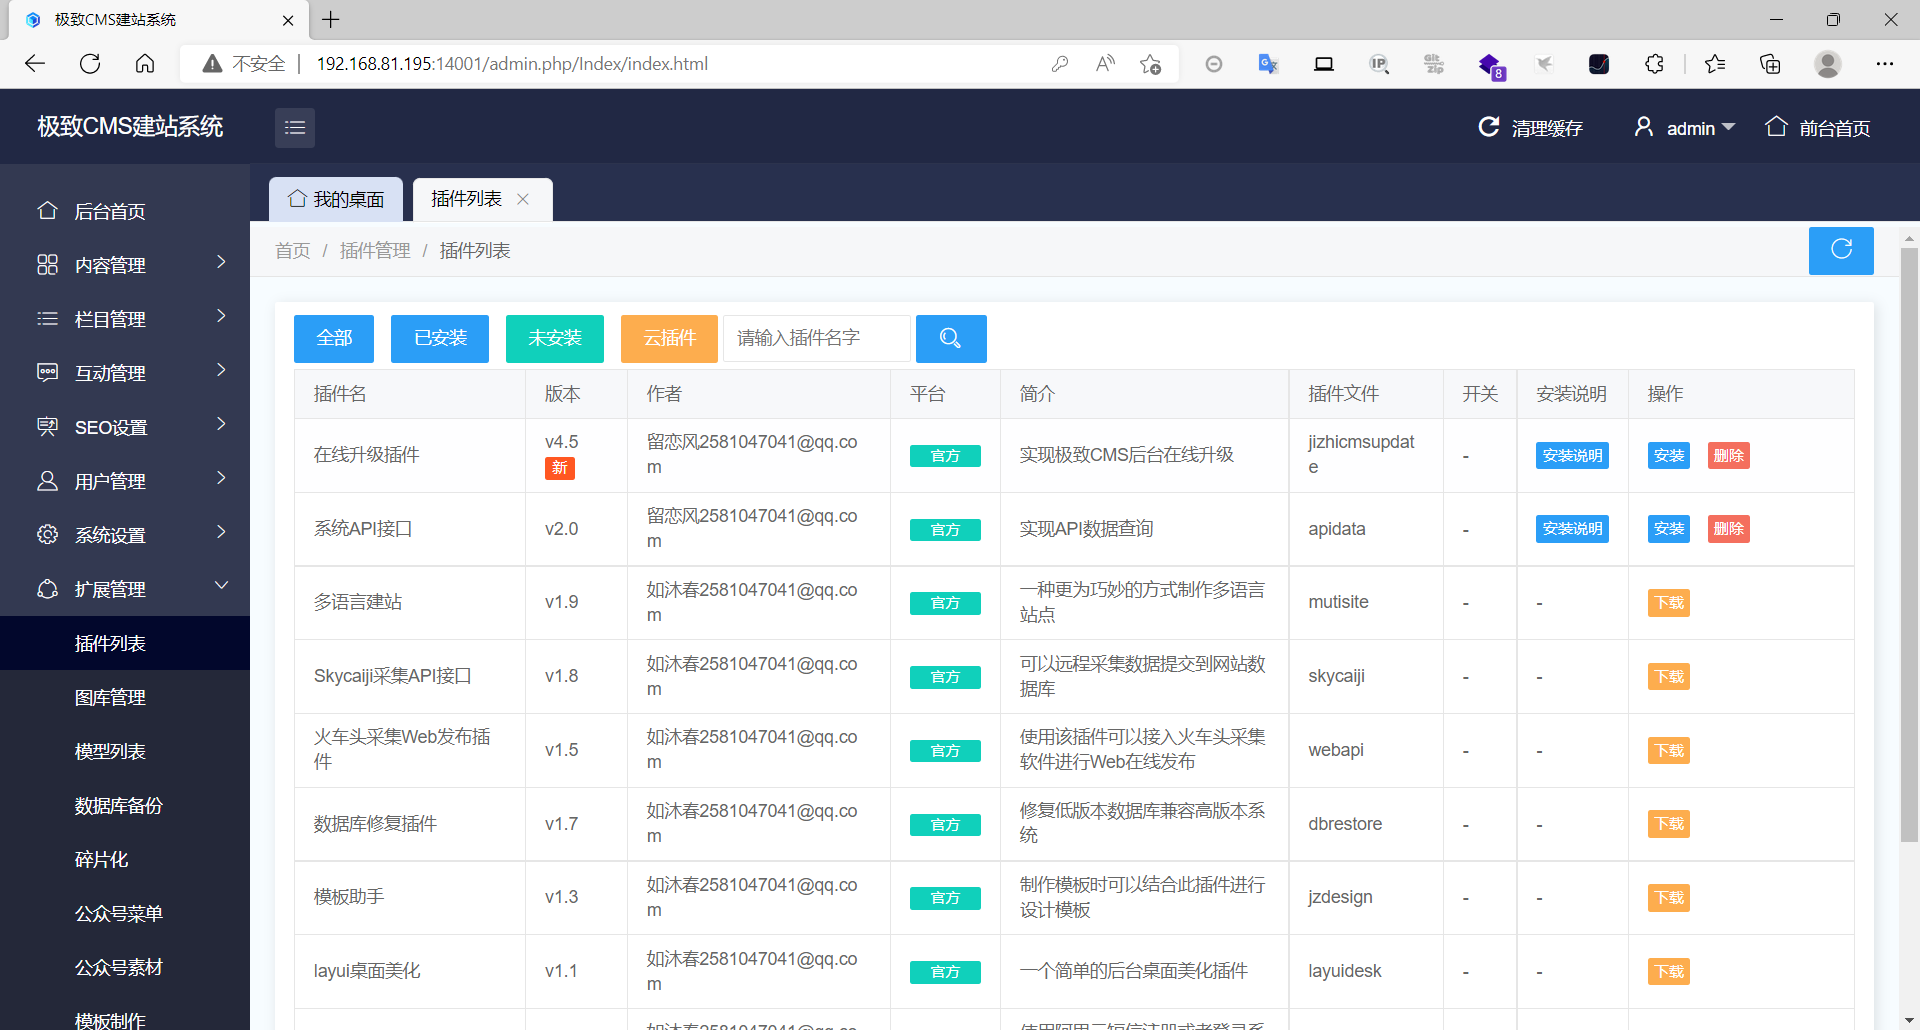Viewport: 1920px width, 1030px height.
Task: Open the admin user dropdown
Action: pyautogui.click(x=1685, y=128)
